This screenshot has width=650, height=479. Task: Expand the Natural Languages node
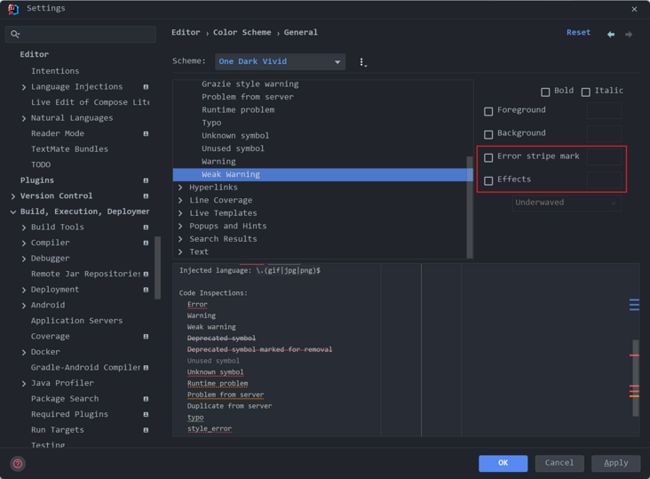(x=24, y=118)
